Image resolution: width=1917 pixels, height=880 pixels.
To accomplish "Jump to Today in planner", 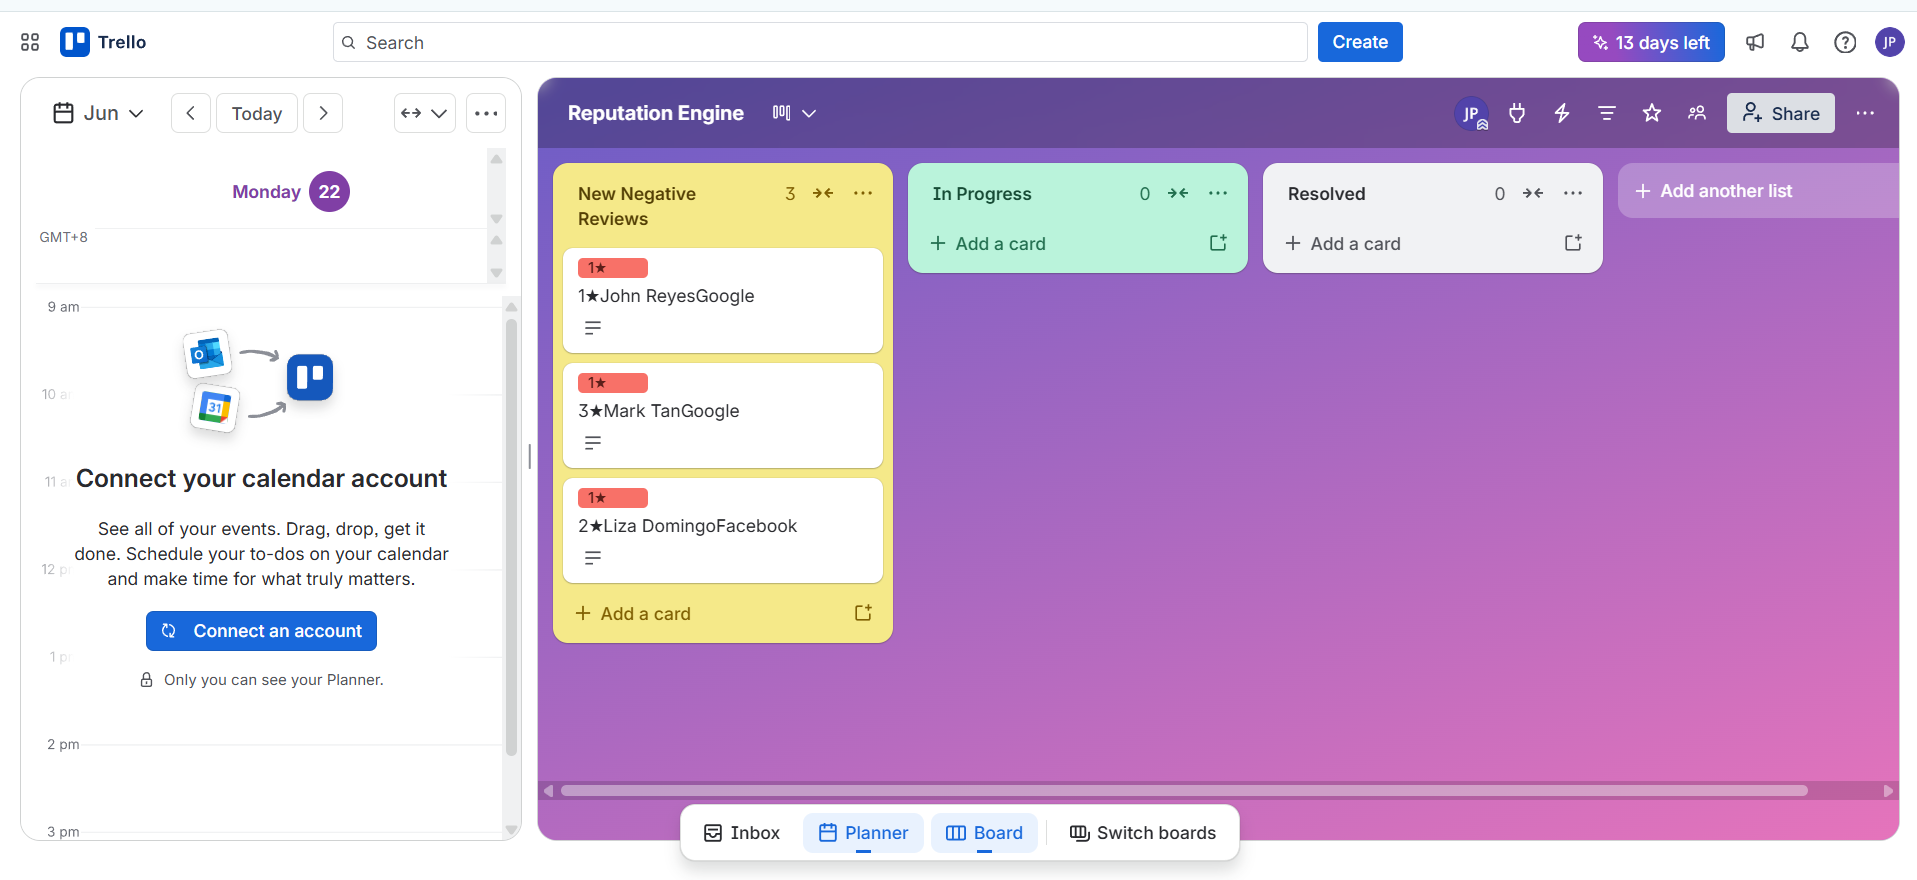I will 257,113.
